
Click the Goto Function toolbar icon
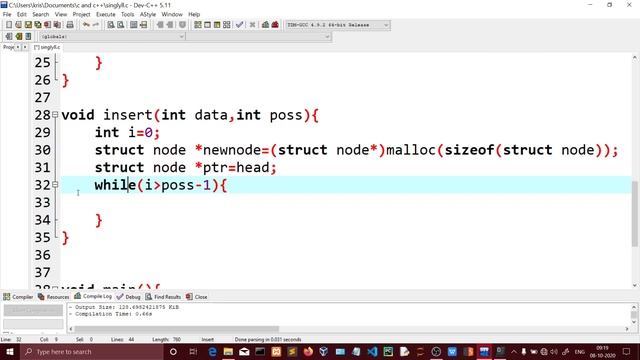[x=133, y=25]
